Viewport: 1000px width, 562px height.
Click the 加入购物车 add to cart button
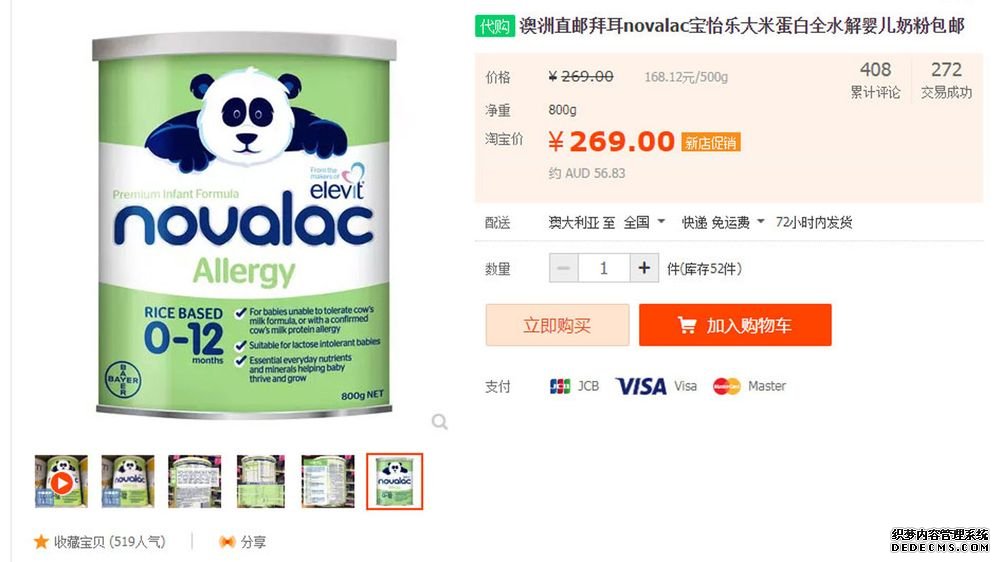click(735, 325)
